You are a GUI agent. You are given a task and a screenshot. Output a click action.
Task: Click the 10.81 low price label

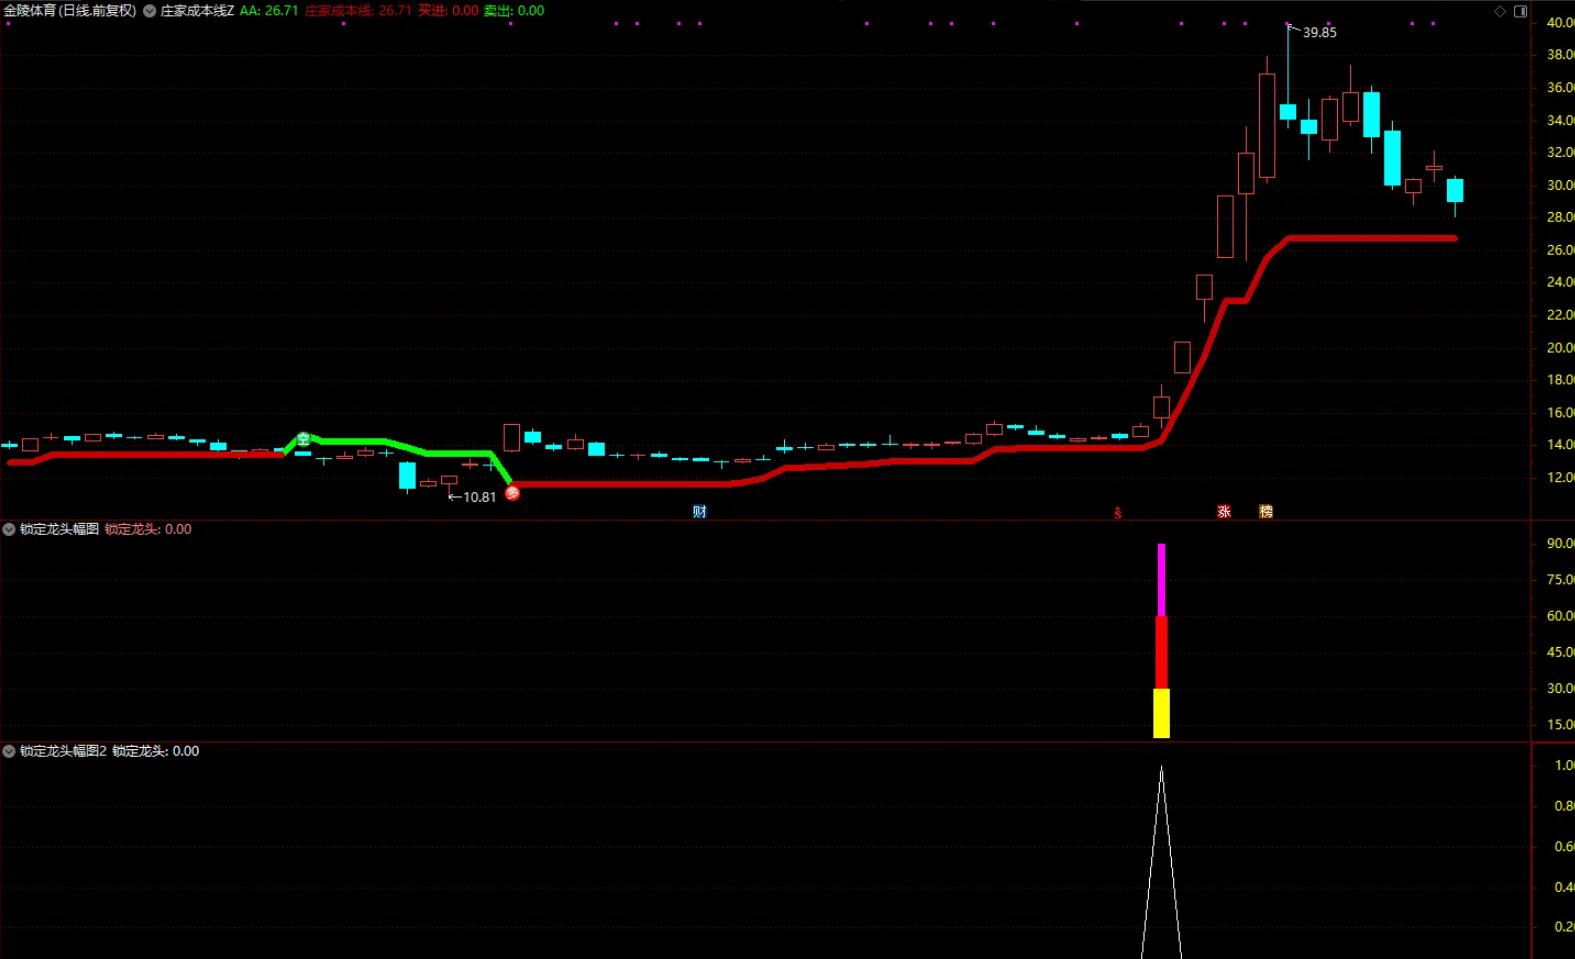click(x=479, y=497)
